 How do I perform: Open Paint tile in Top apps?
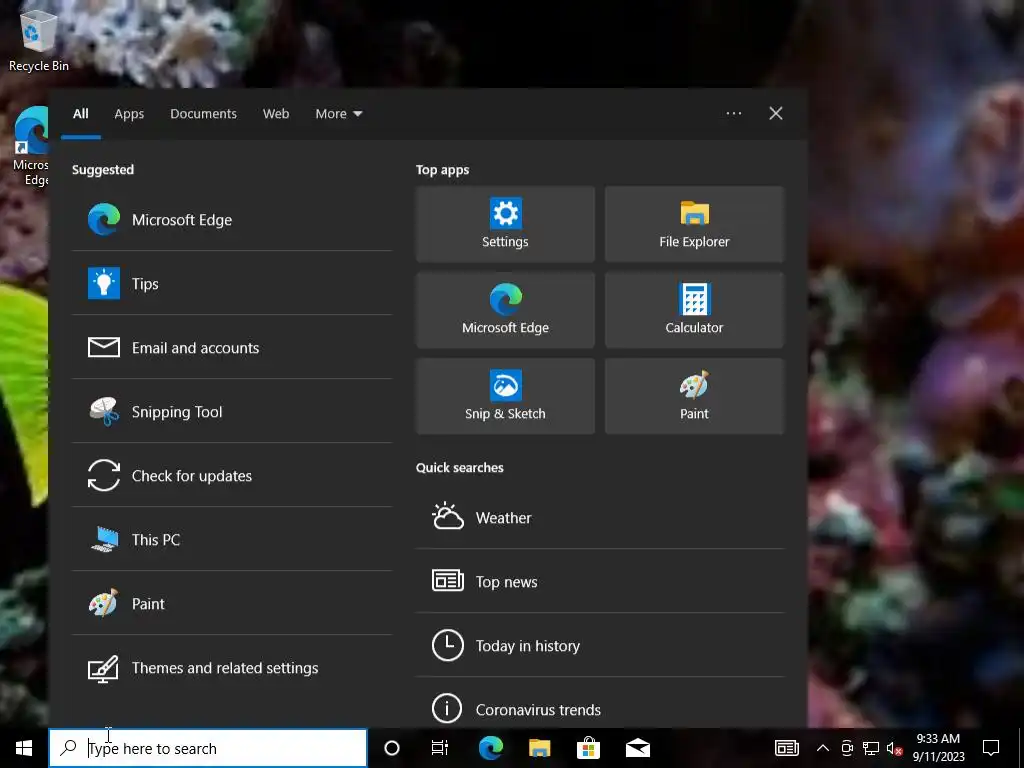[694, 396]
